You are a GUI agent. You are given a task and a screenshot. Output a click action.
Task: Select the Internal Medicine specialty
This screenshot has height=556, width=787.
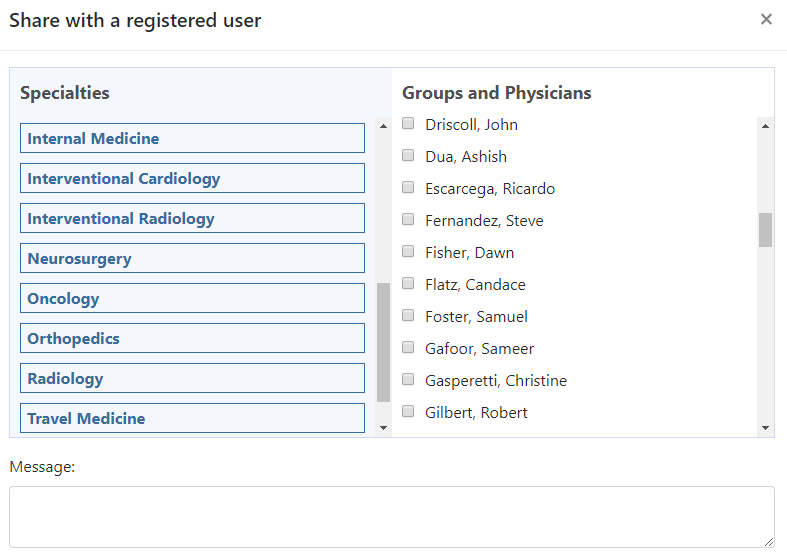(192, 139)
